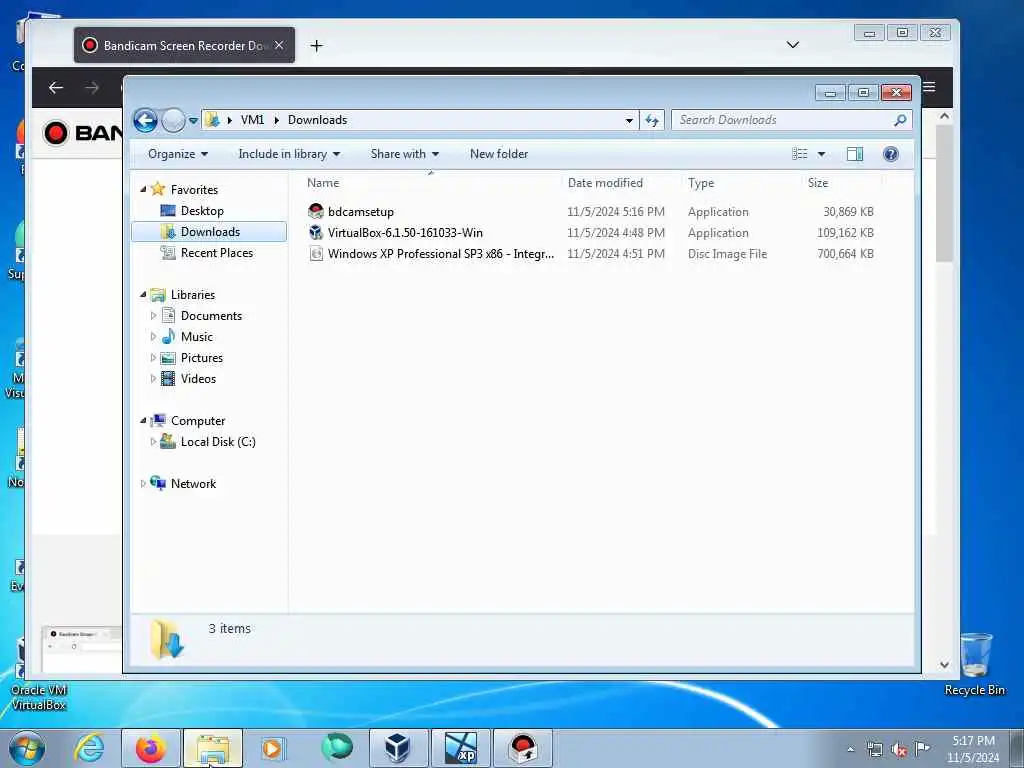Open recent locations dropdown beside navigation arrows
The image size is (1024, 768).
(x=193, y=120)
